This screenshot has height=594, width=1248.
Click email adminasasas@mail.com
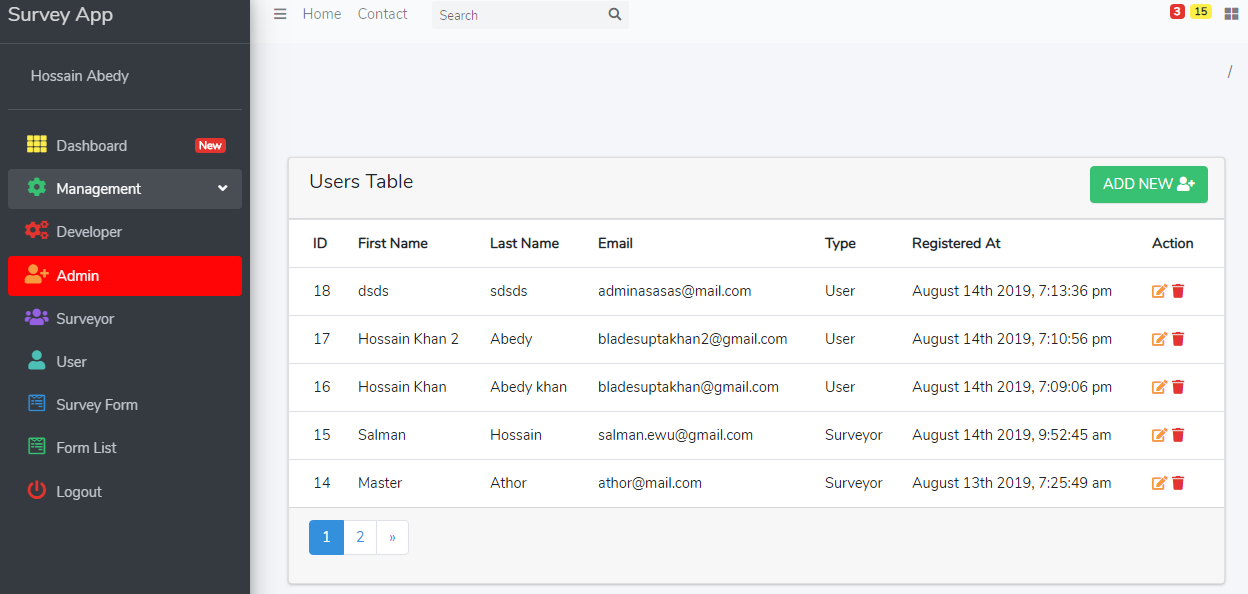tap(675, 291)
